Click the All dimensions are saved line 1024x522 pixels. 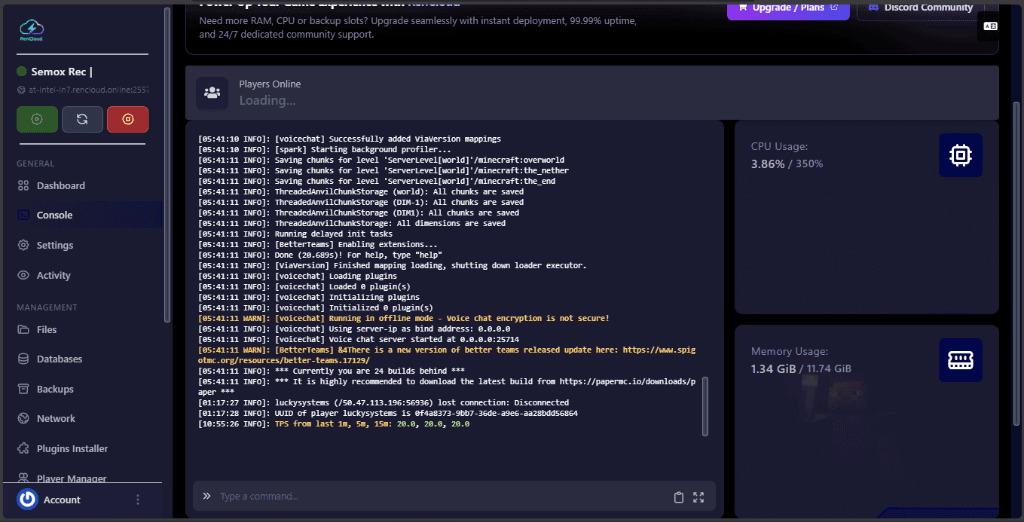351,223
